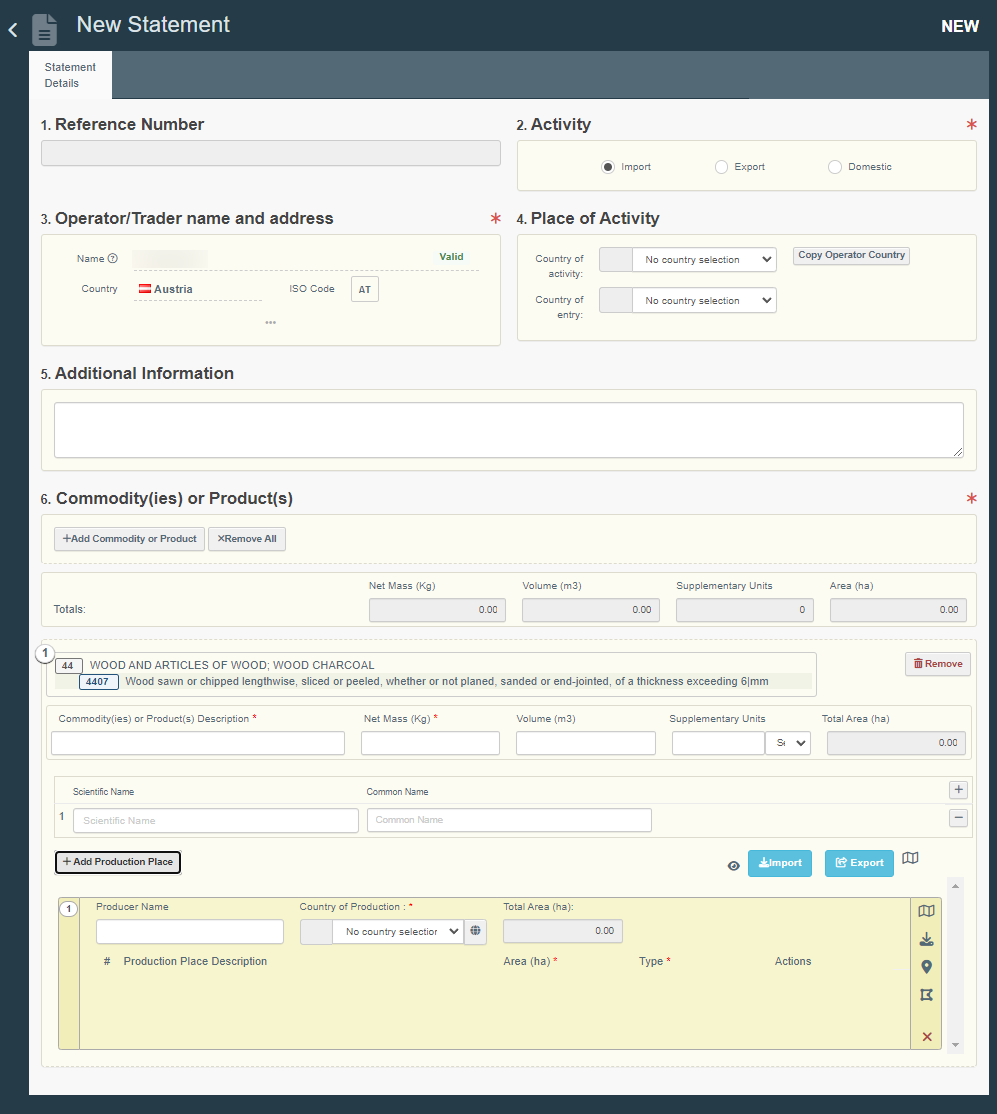Viewport: 997px width, 1114px height.
Task: Select the Domestic activity radio button
Action: [x=835, y=167]
